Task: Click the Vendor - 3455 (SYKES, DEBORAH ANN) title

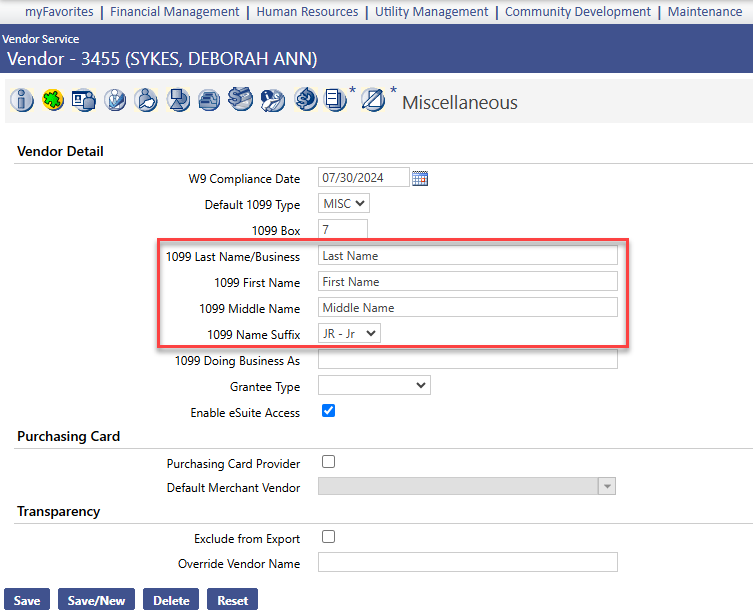Action: 162,59
